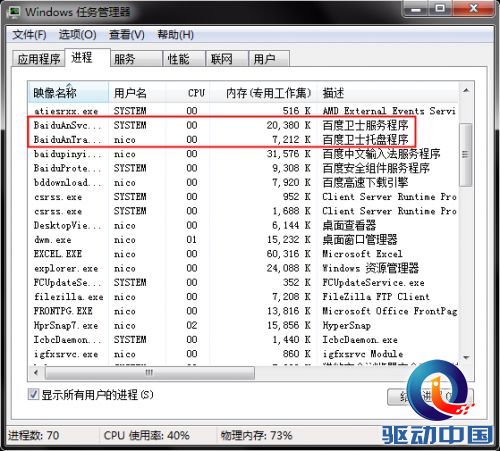Click the 31,576 K memory value
This screenshot has height=451, width=500.
[289, 154]
